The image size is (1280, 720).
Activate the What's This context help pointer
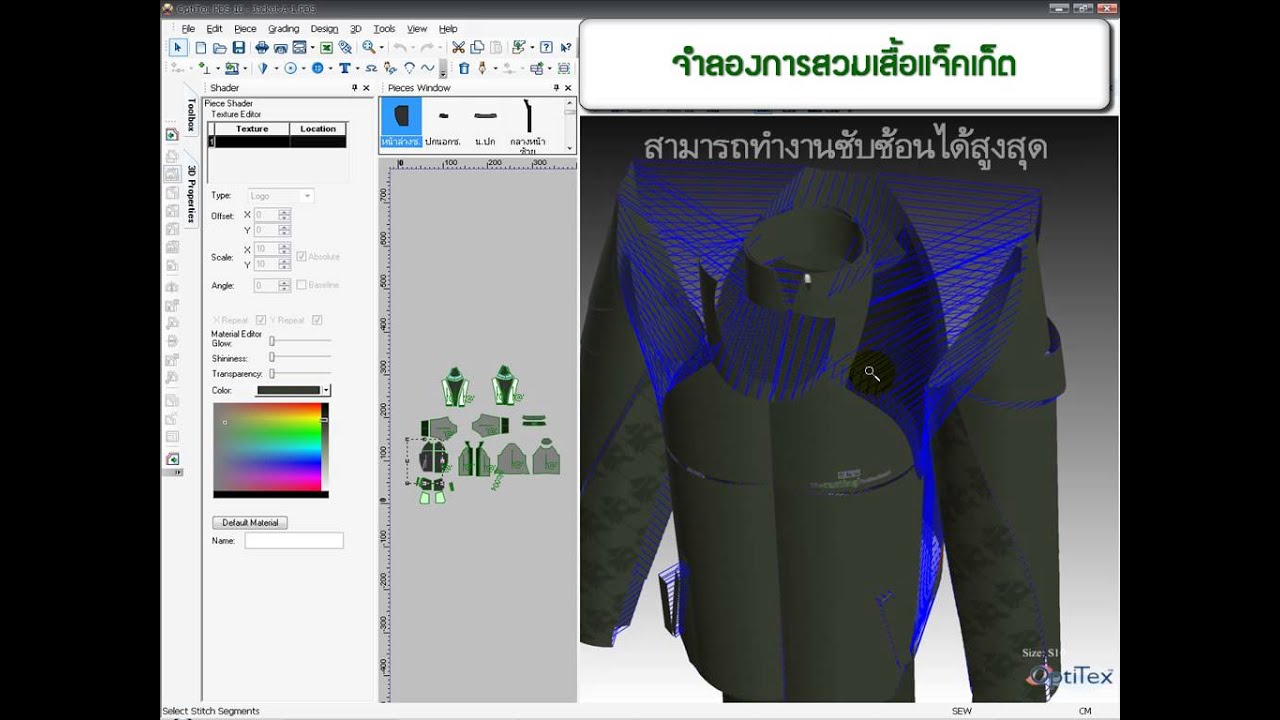[x=567, y=47]
